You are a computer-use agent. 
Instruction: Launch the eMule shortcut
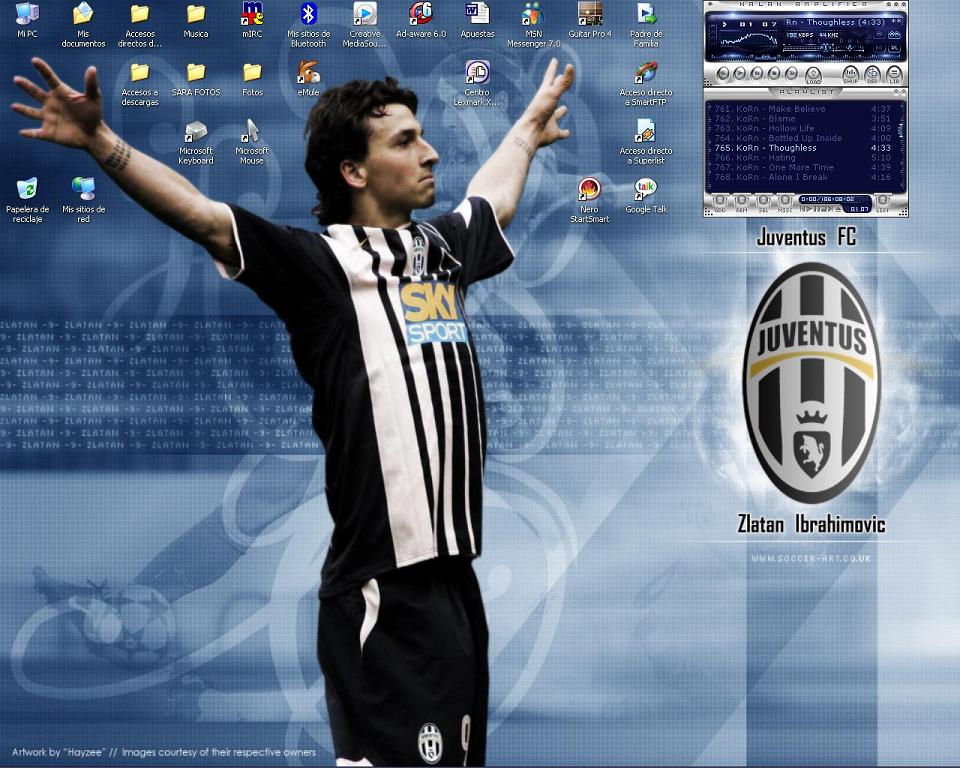pyautogui.click(x=309, y=79)
